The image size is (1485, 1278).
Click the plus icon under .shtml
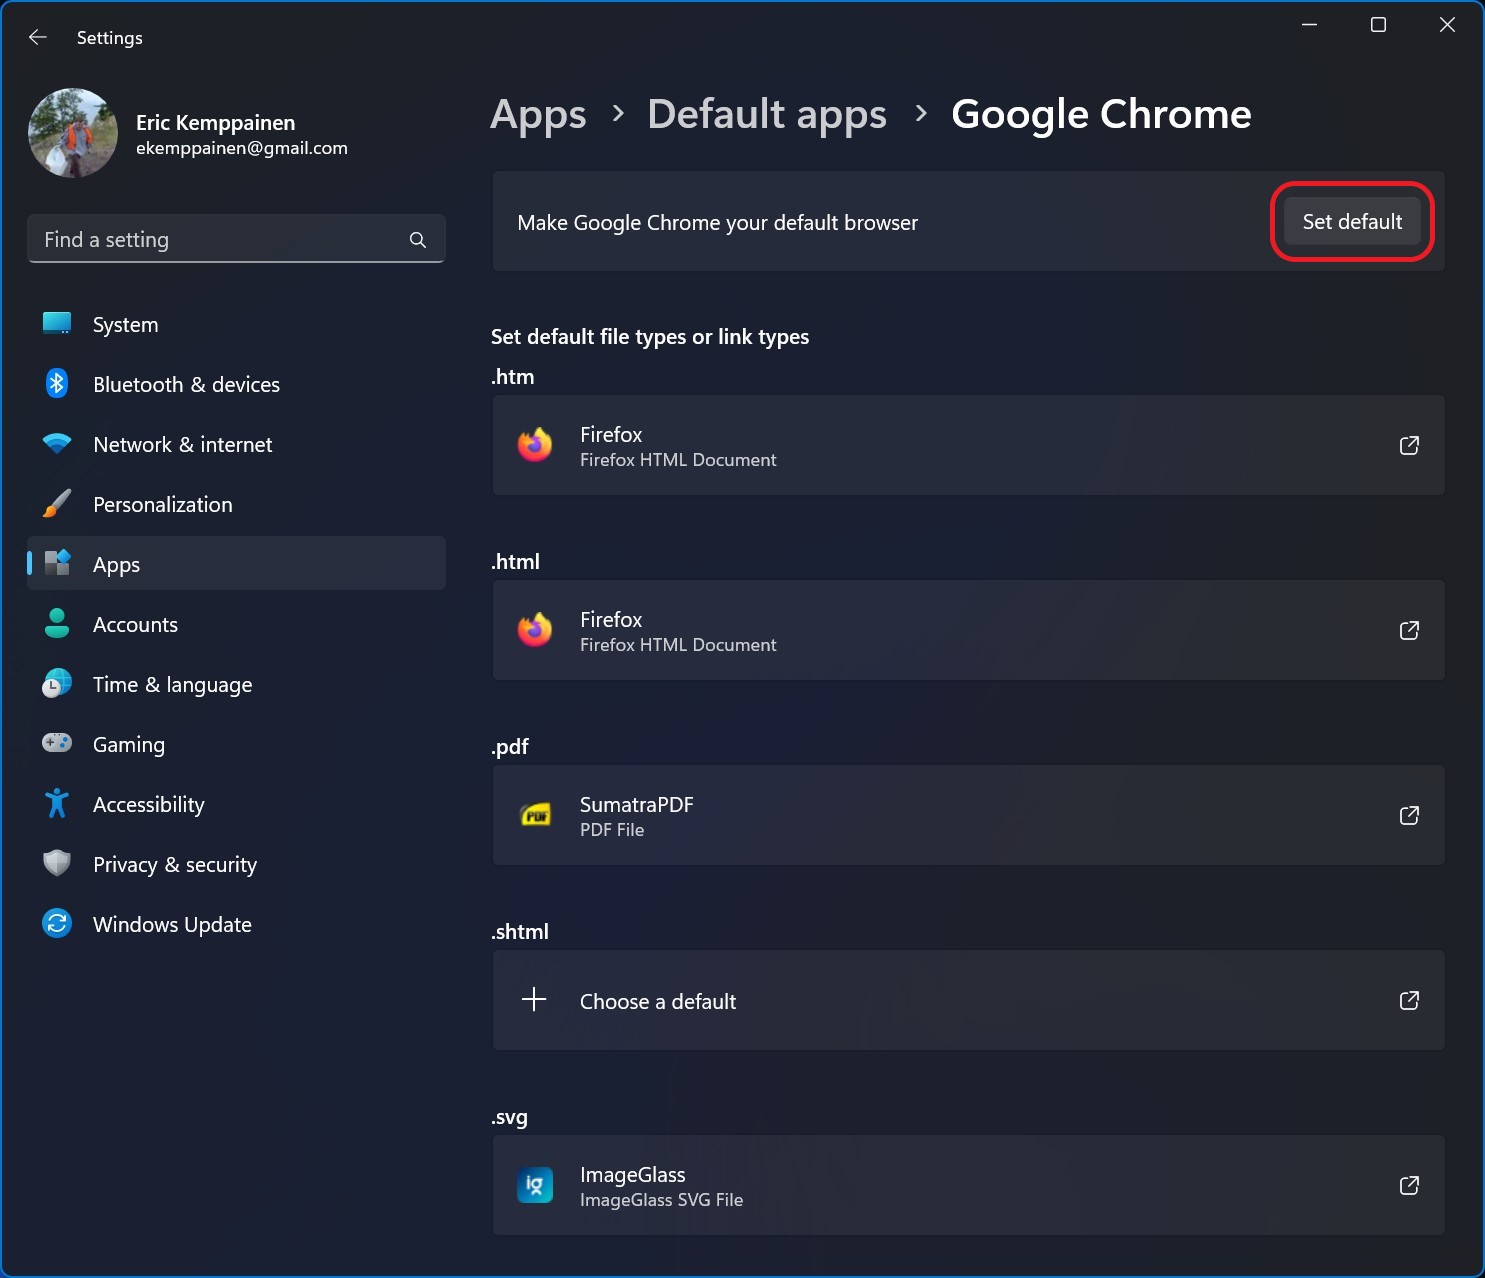point(535,999)
